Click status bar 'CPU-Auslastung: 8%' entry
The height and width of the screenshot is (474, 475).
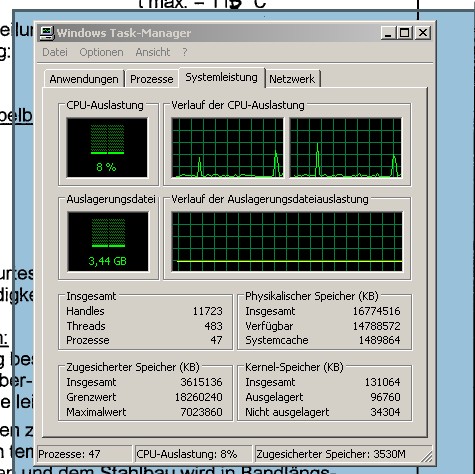point(194,454)
